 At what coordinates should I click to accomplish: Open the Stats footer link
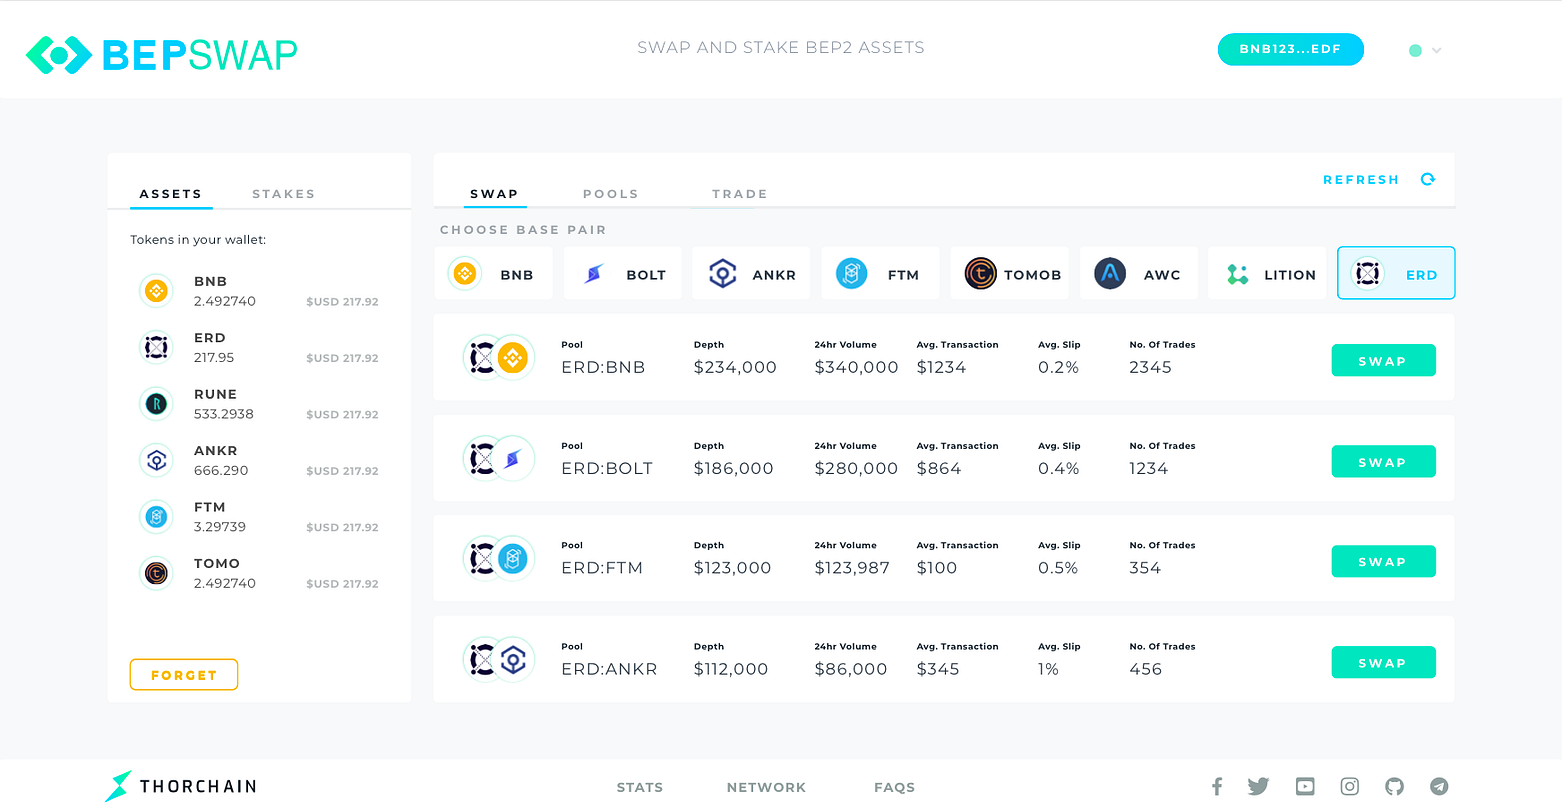click(x=640, y=787)
